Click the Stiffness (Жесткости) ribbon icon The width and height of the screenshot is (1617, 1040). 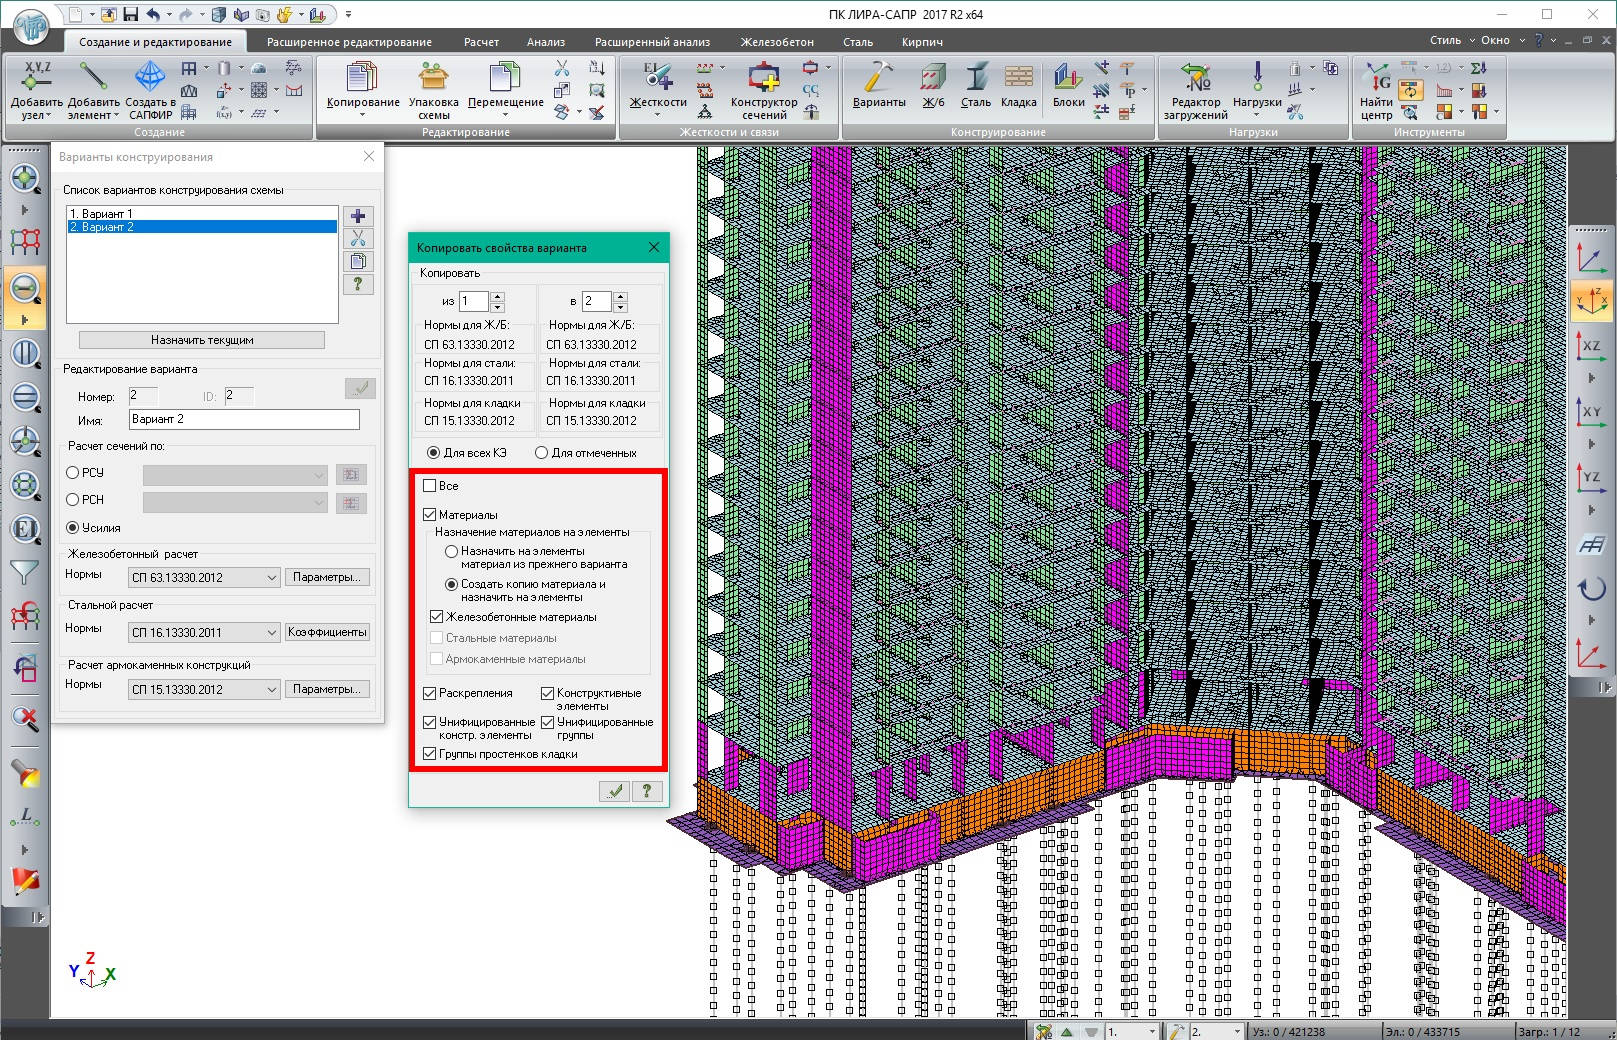pos(657,78)
